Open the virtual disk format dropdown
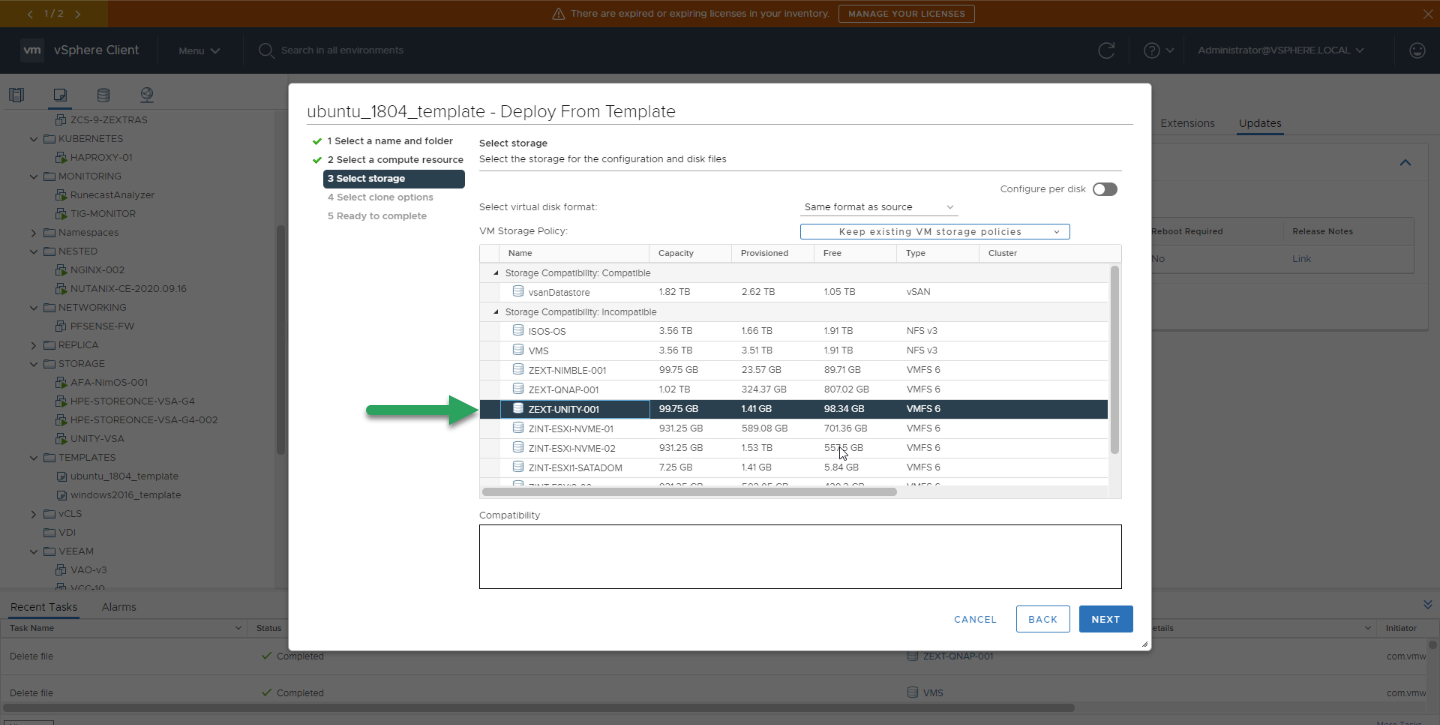The width and height of the screenshot is (1440, 725). click(879, 207)
